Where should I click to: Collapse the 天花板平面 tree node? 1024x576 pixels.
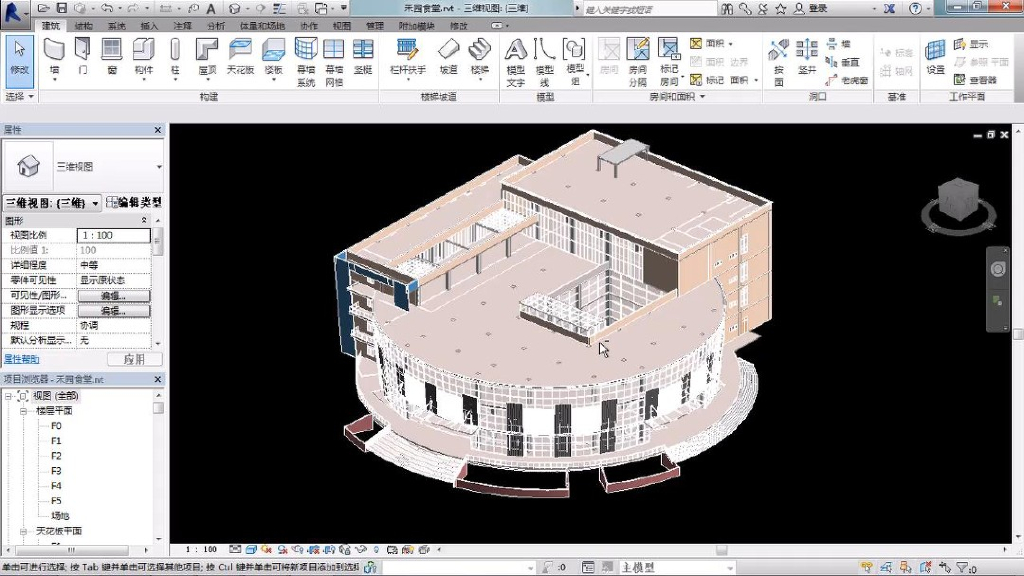point(24,532)
